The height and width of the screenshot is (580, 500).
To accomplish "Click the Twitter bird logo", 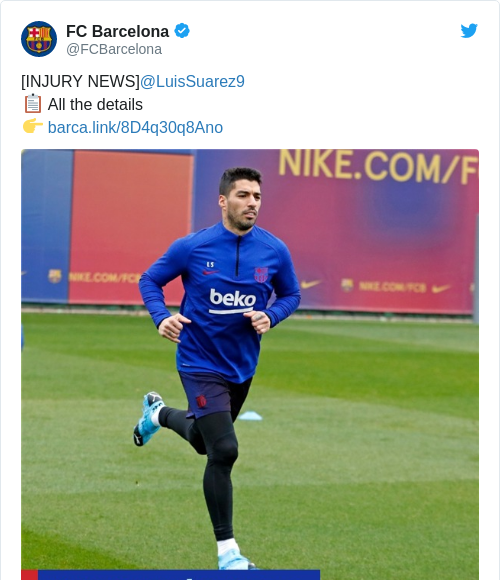I will pos(469,31).
